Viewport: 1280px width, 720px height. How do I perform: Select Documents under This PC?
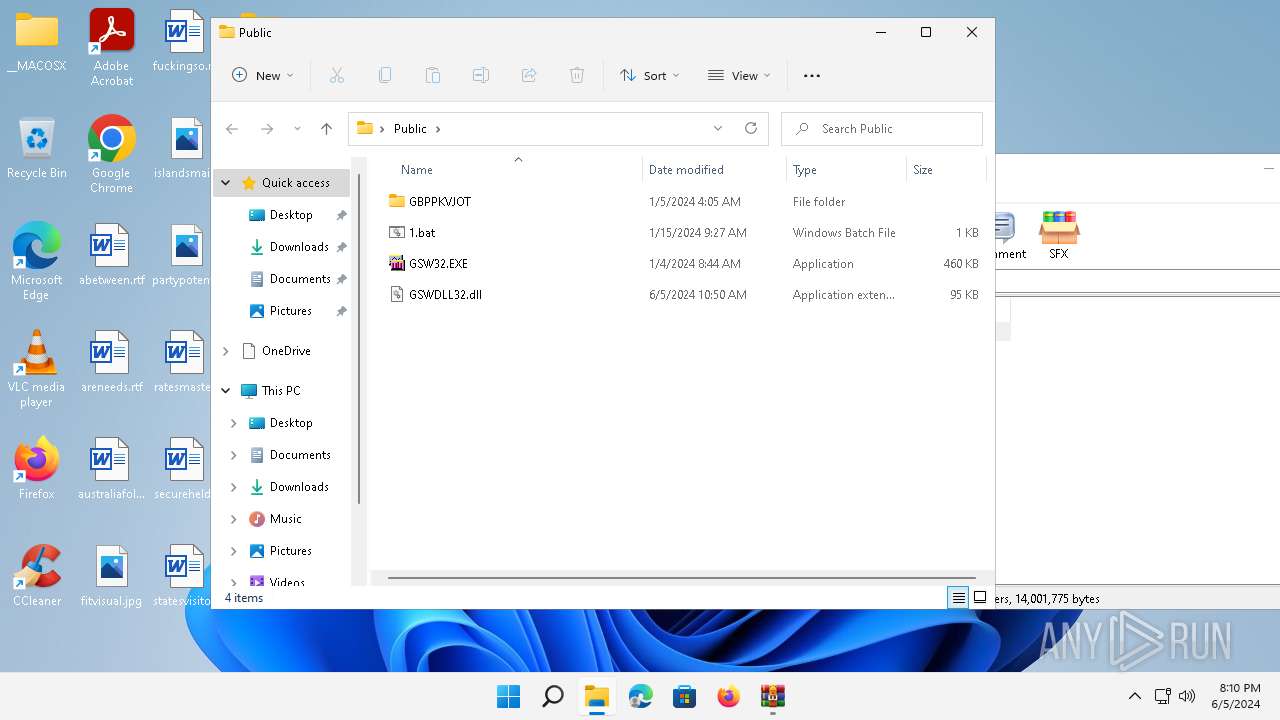[300, 455]
